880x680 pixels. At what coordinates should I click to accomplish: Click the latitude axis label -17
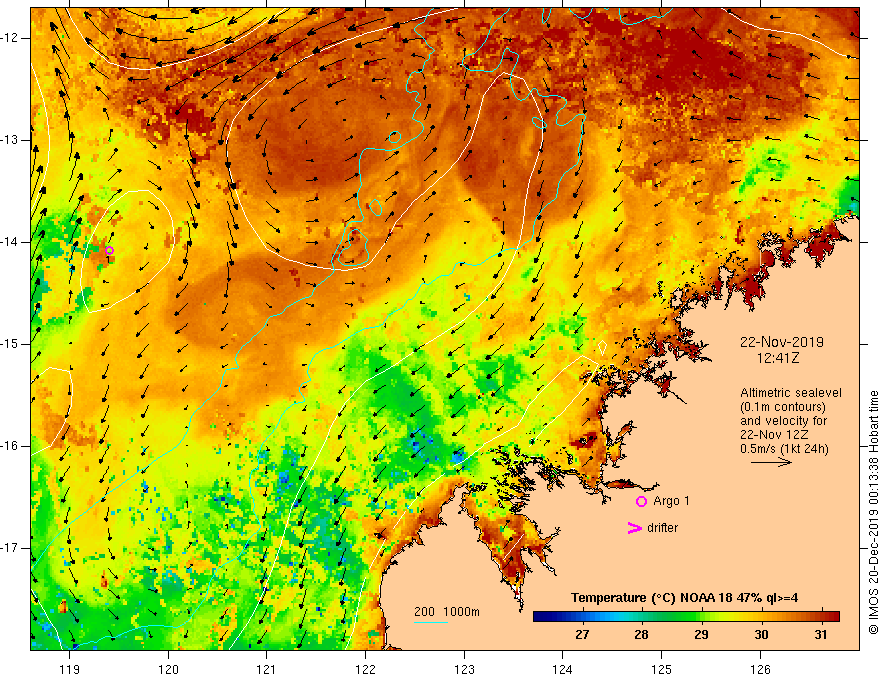pyautogui.click(x=10, y=548)
